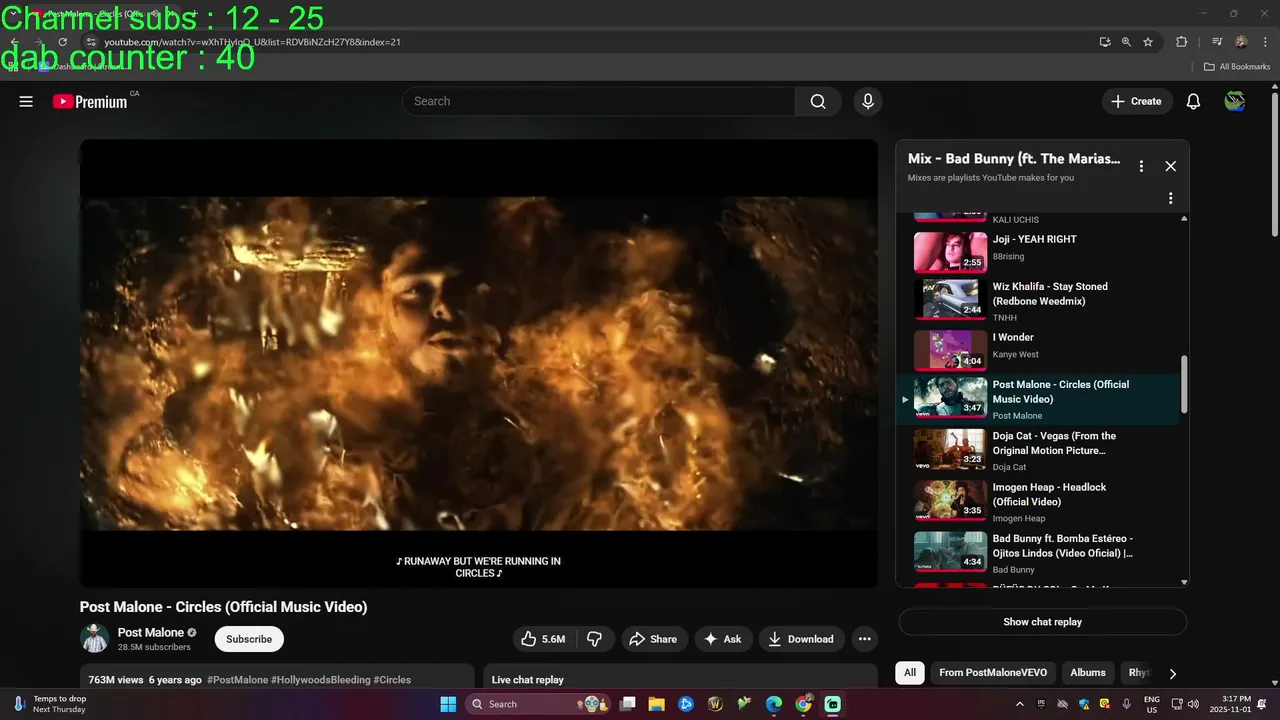Open more actions ellipsis under video
Viewport: 1280px width, 720px height.
coord(865,639)
